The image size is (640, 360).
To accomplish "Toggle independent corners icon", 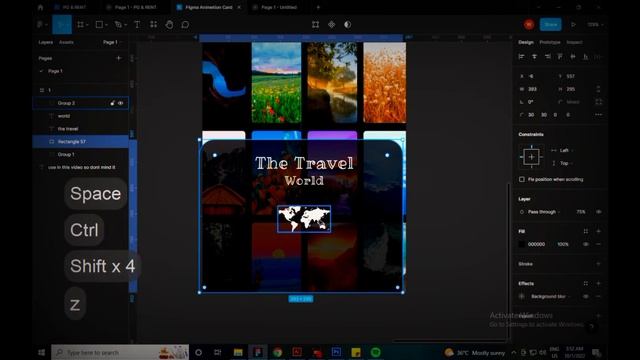I will tap(598, 102).
